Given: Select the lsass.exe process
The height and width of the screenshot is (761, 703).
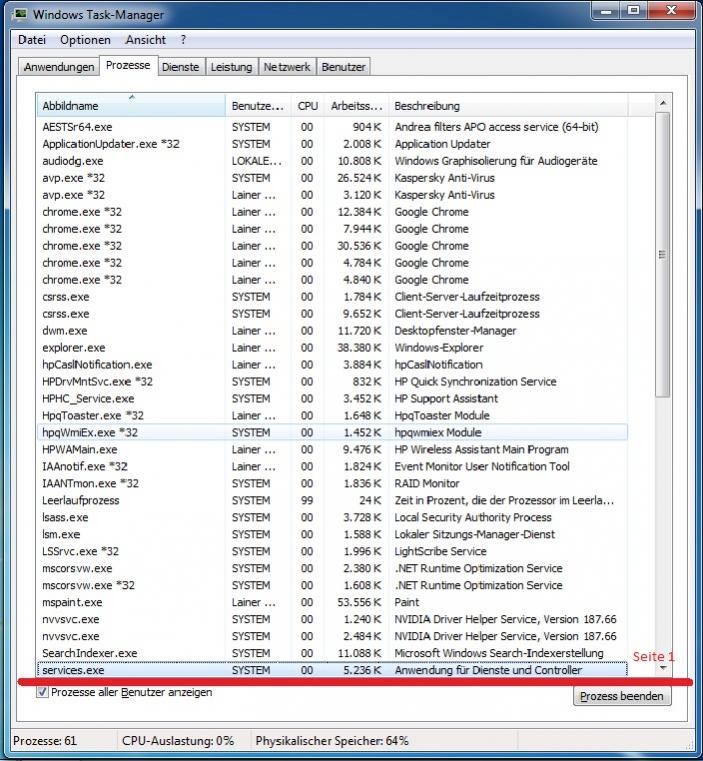Looking at the screenshot, I should click(x=332, y=517).
